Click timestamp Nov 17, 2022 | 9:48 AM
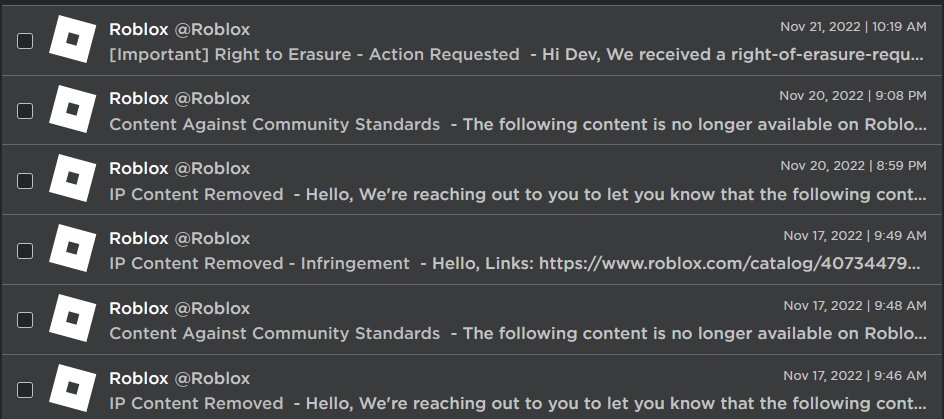The width and height of the screenshot is (944, 419). point(855,305)
